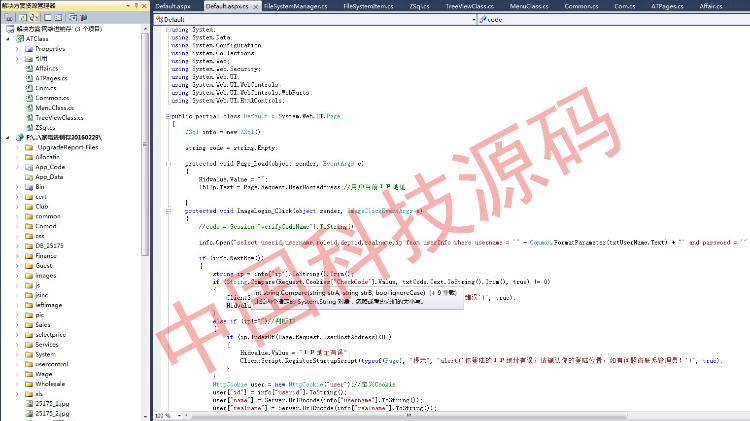Switch to the FileSystemItem.cs tab
Screen dimensions: 750x421
tap(368, 6)
